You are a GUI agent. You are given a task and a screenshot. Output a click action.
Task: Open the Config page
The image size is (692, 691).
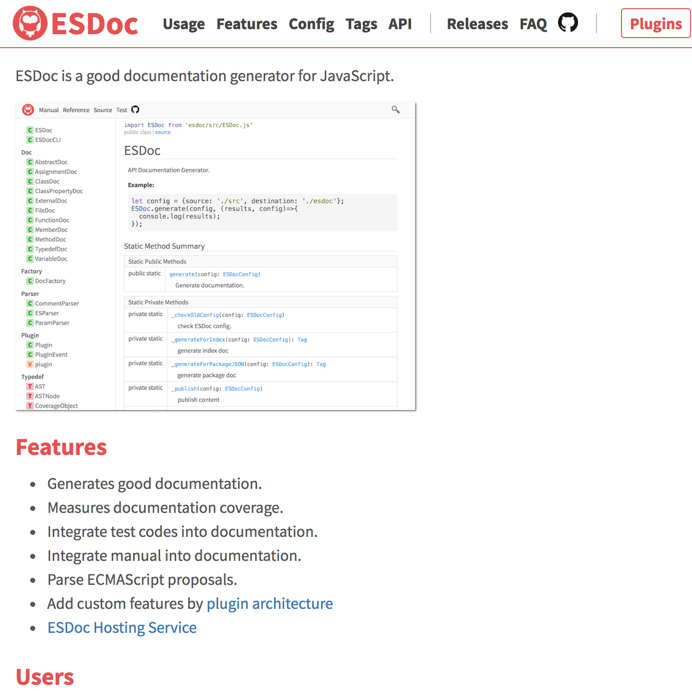(311, 24)
